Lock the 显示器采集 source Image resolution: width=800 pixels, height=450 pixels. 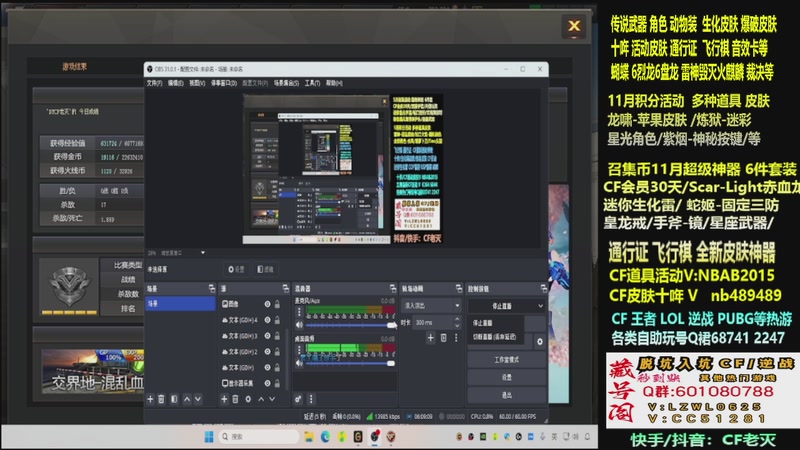coord(278,383)
